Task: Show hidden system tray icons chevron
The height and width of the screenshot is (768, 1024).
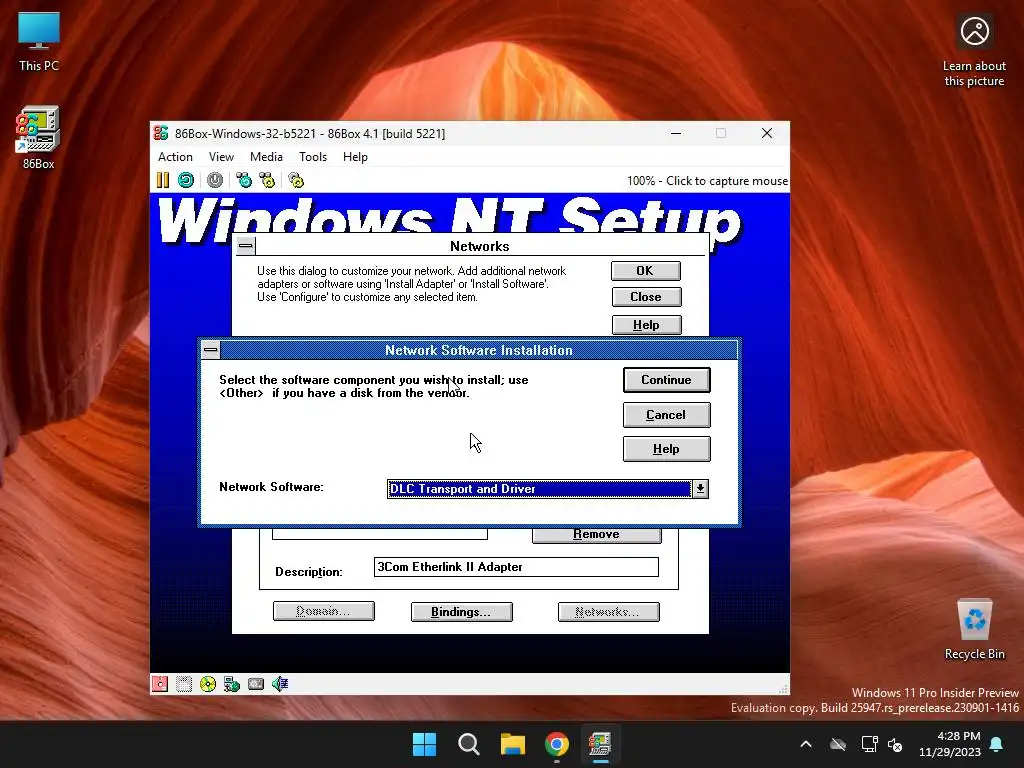Action: point(806,744)
